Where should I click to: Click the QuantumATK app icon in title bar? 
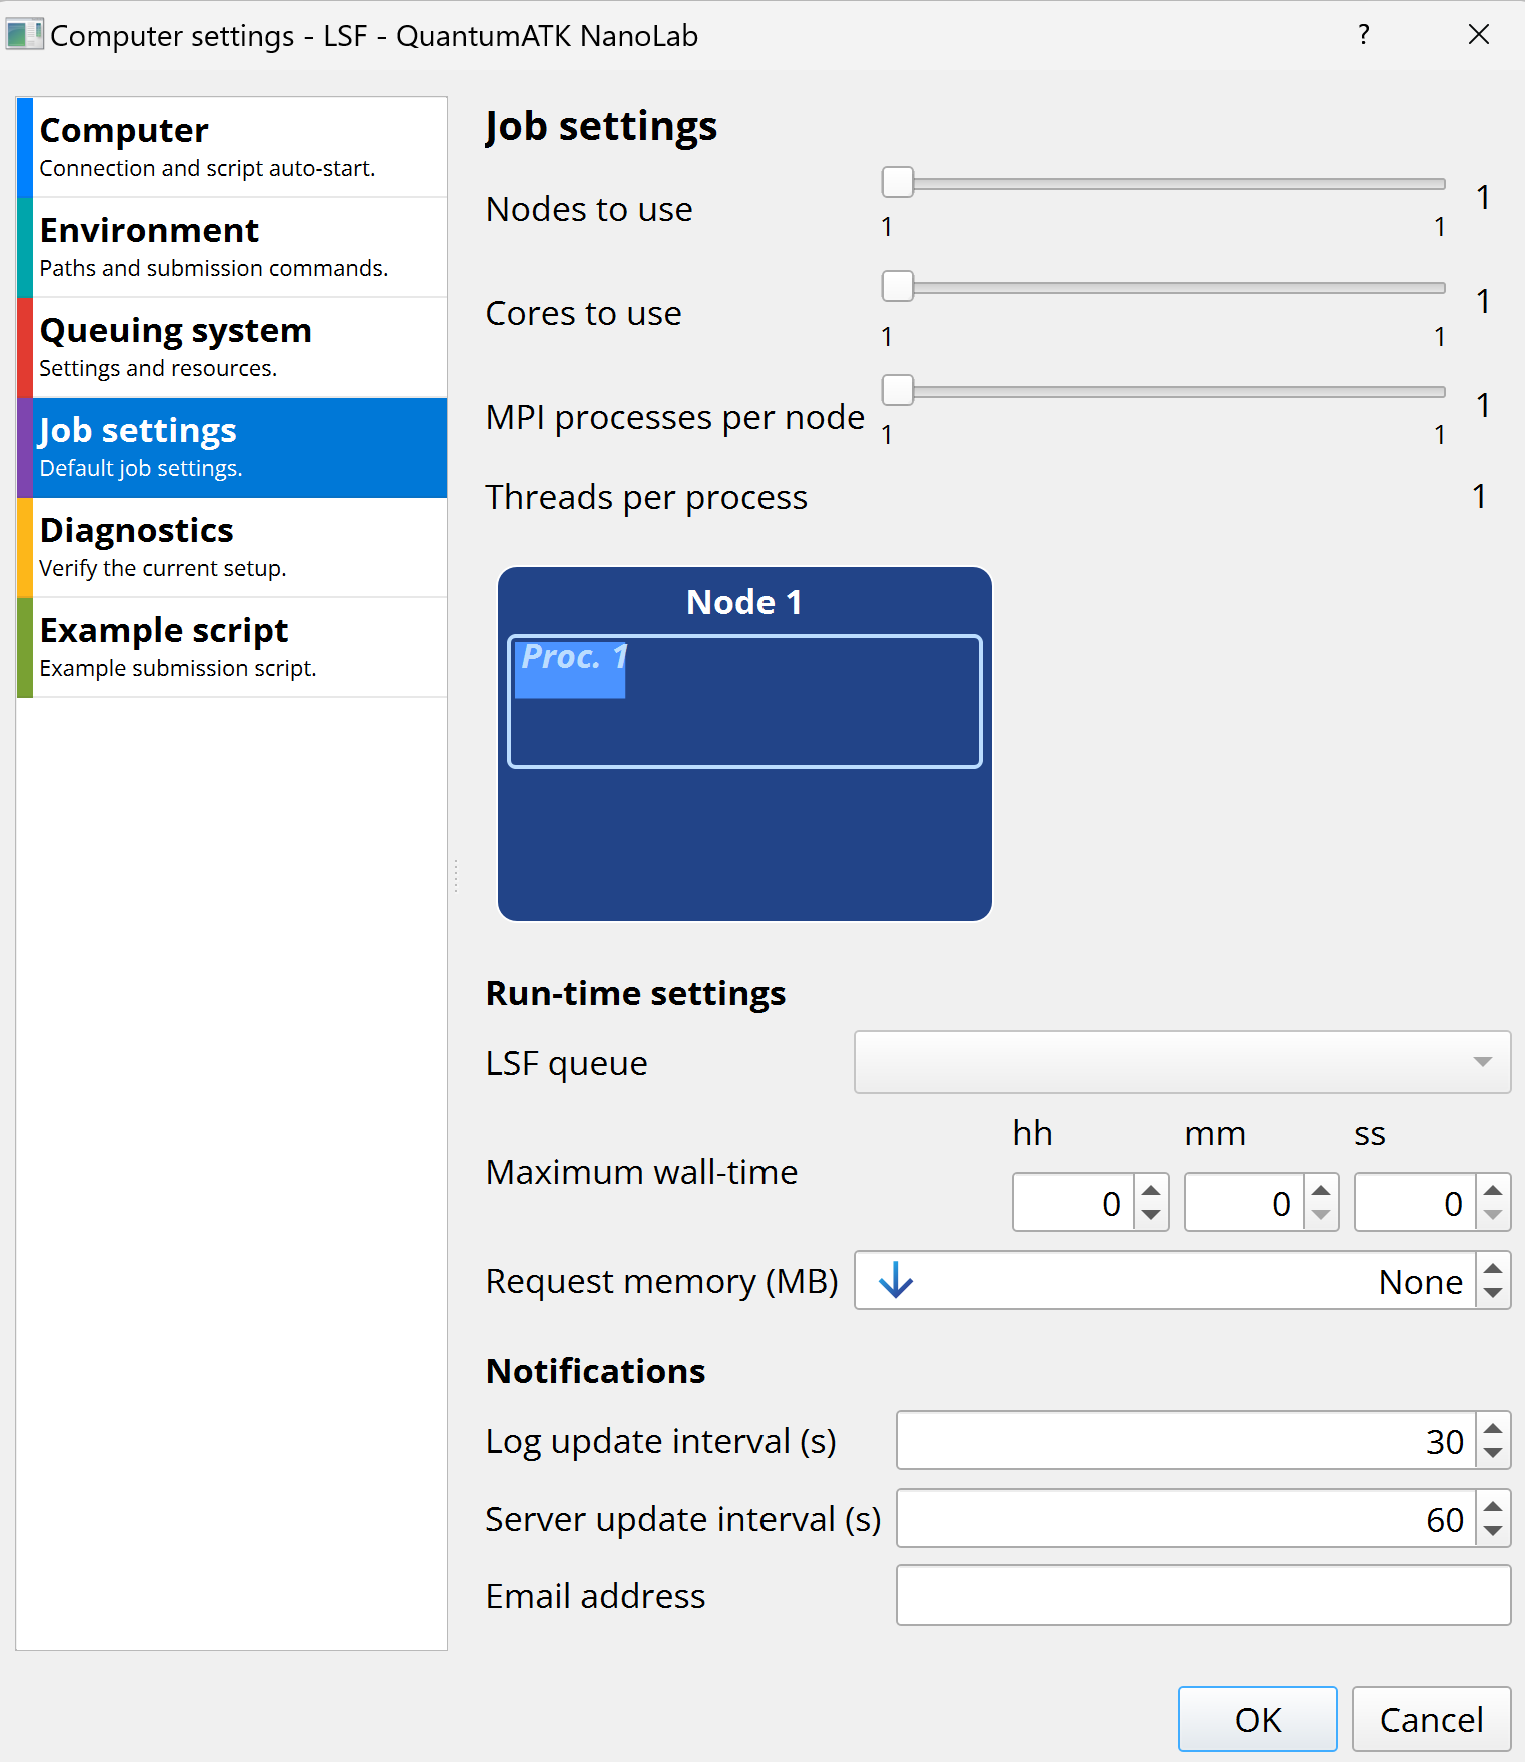pos(24,35)
